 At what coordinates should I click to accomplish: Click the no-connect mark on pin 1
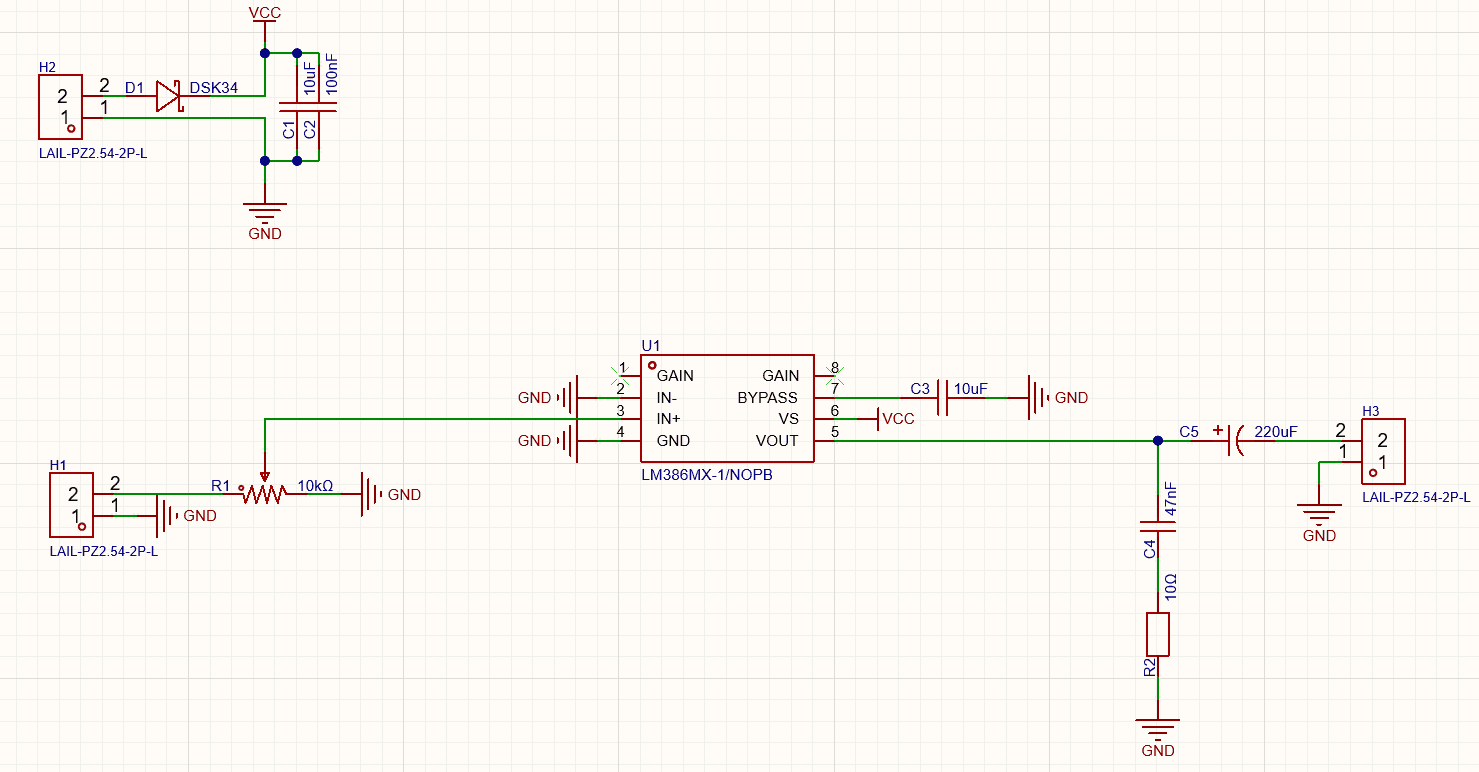click(618, 375)
